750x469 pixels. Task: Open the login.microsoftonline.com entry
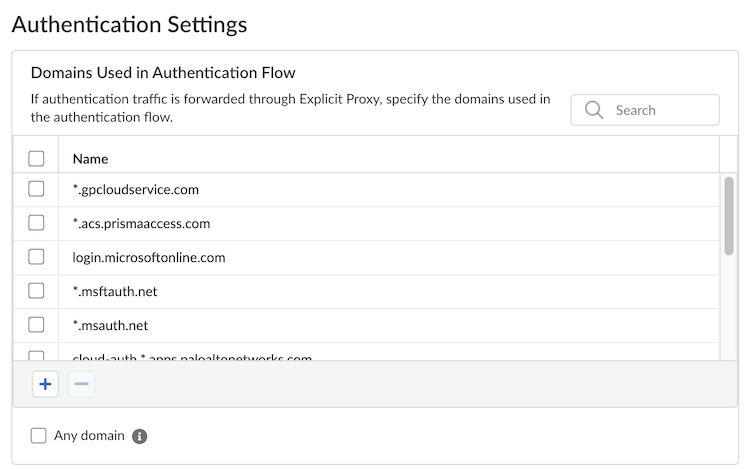[x=149, y=257]
